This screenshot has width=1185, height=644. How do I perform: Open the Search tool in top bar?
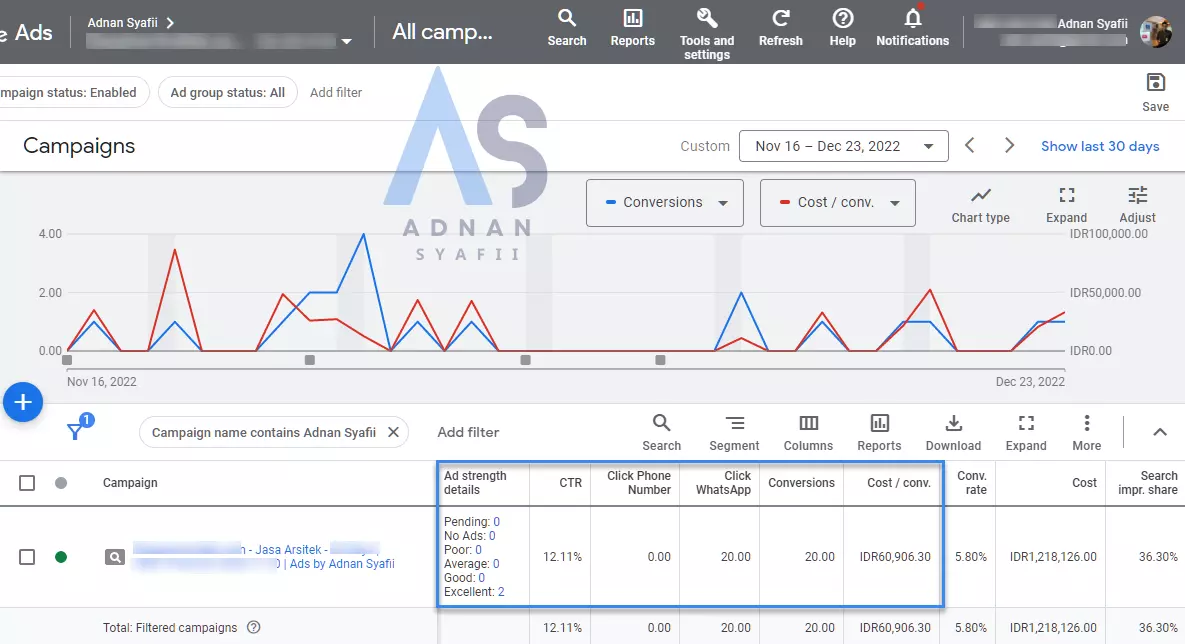click(566, 27)
